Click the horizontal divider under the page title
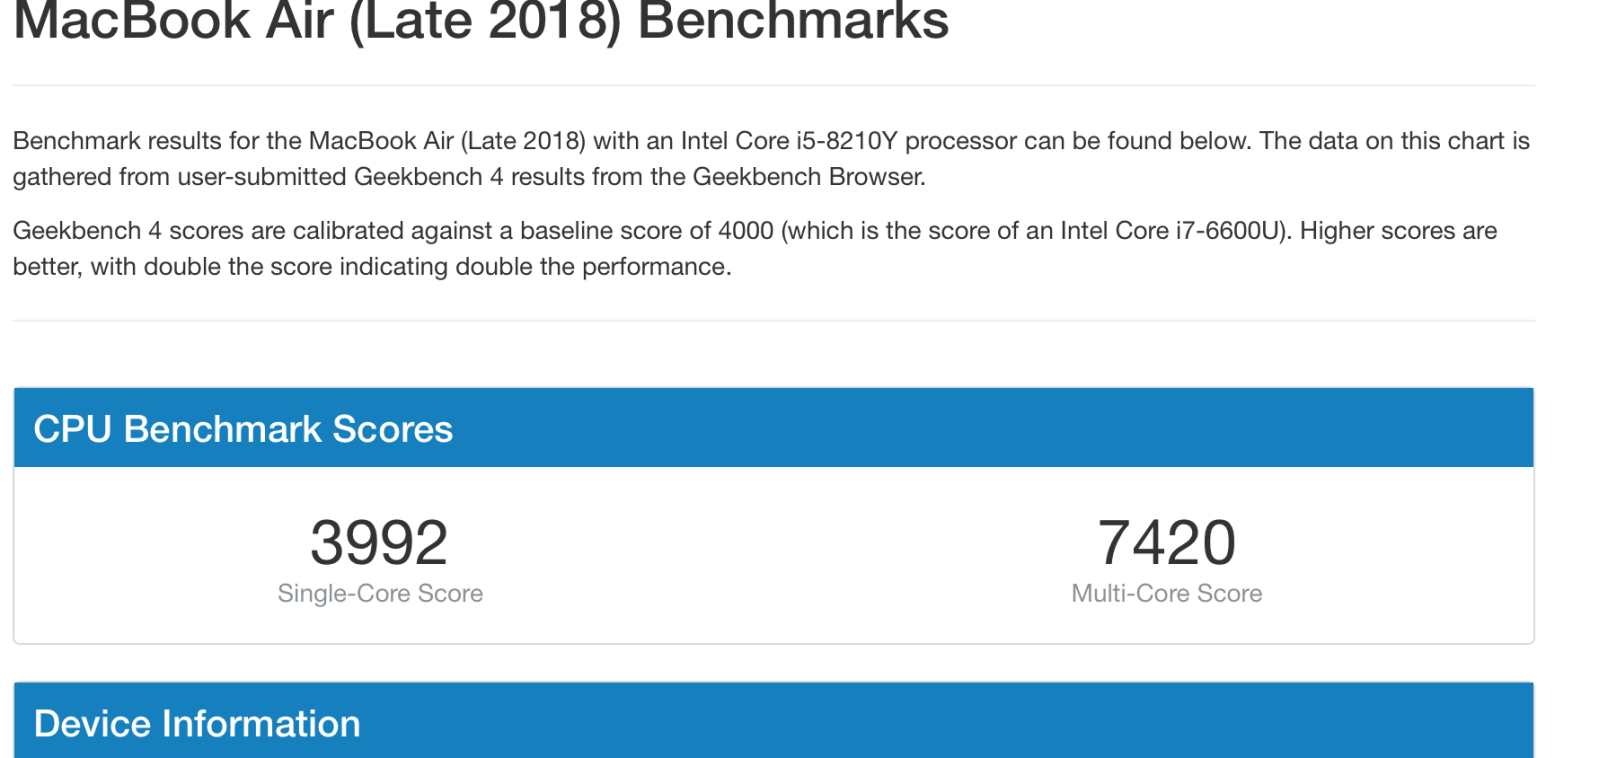Image resolution: width=1599 pixels, height=758 pixels. tap(773, 85)
